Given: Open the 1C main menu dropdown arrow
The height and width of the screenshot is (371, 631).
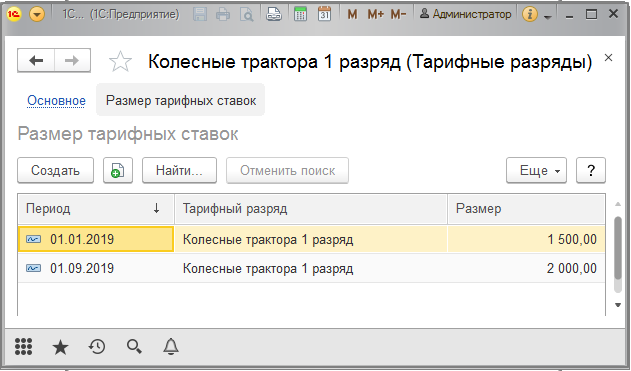Looking at the screenshot, I should click(x=37, y=15).
